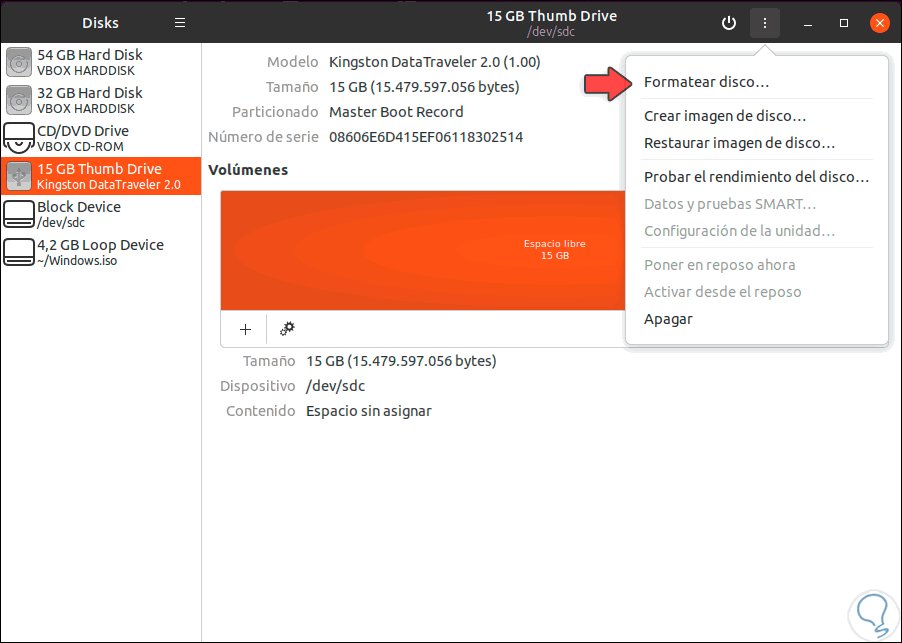This screenshot has height=643, width=902.
Task: Select the CD/DVD Drive icon
Action: click(x=18, y=138)
